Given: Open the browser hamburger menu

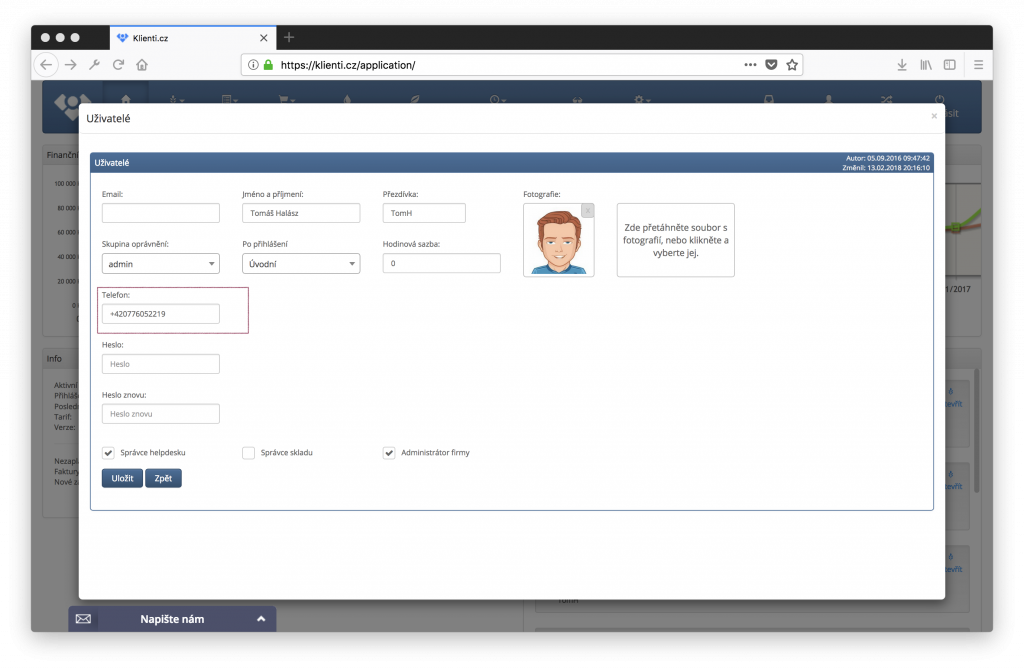Looking at the screenshot, I should tap(978, 65).
